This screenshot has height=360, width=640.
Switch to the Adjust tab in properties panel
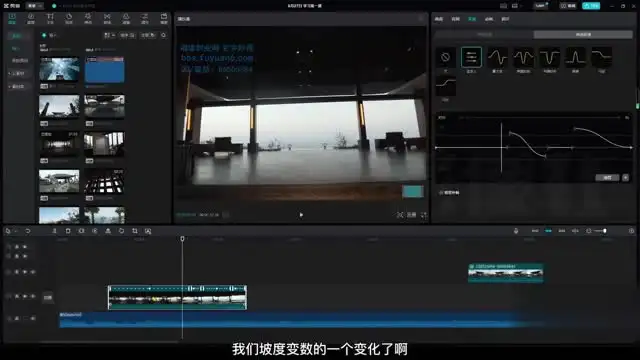[505, 19]
